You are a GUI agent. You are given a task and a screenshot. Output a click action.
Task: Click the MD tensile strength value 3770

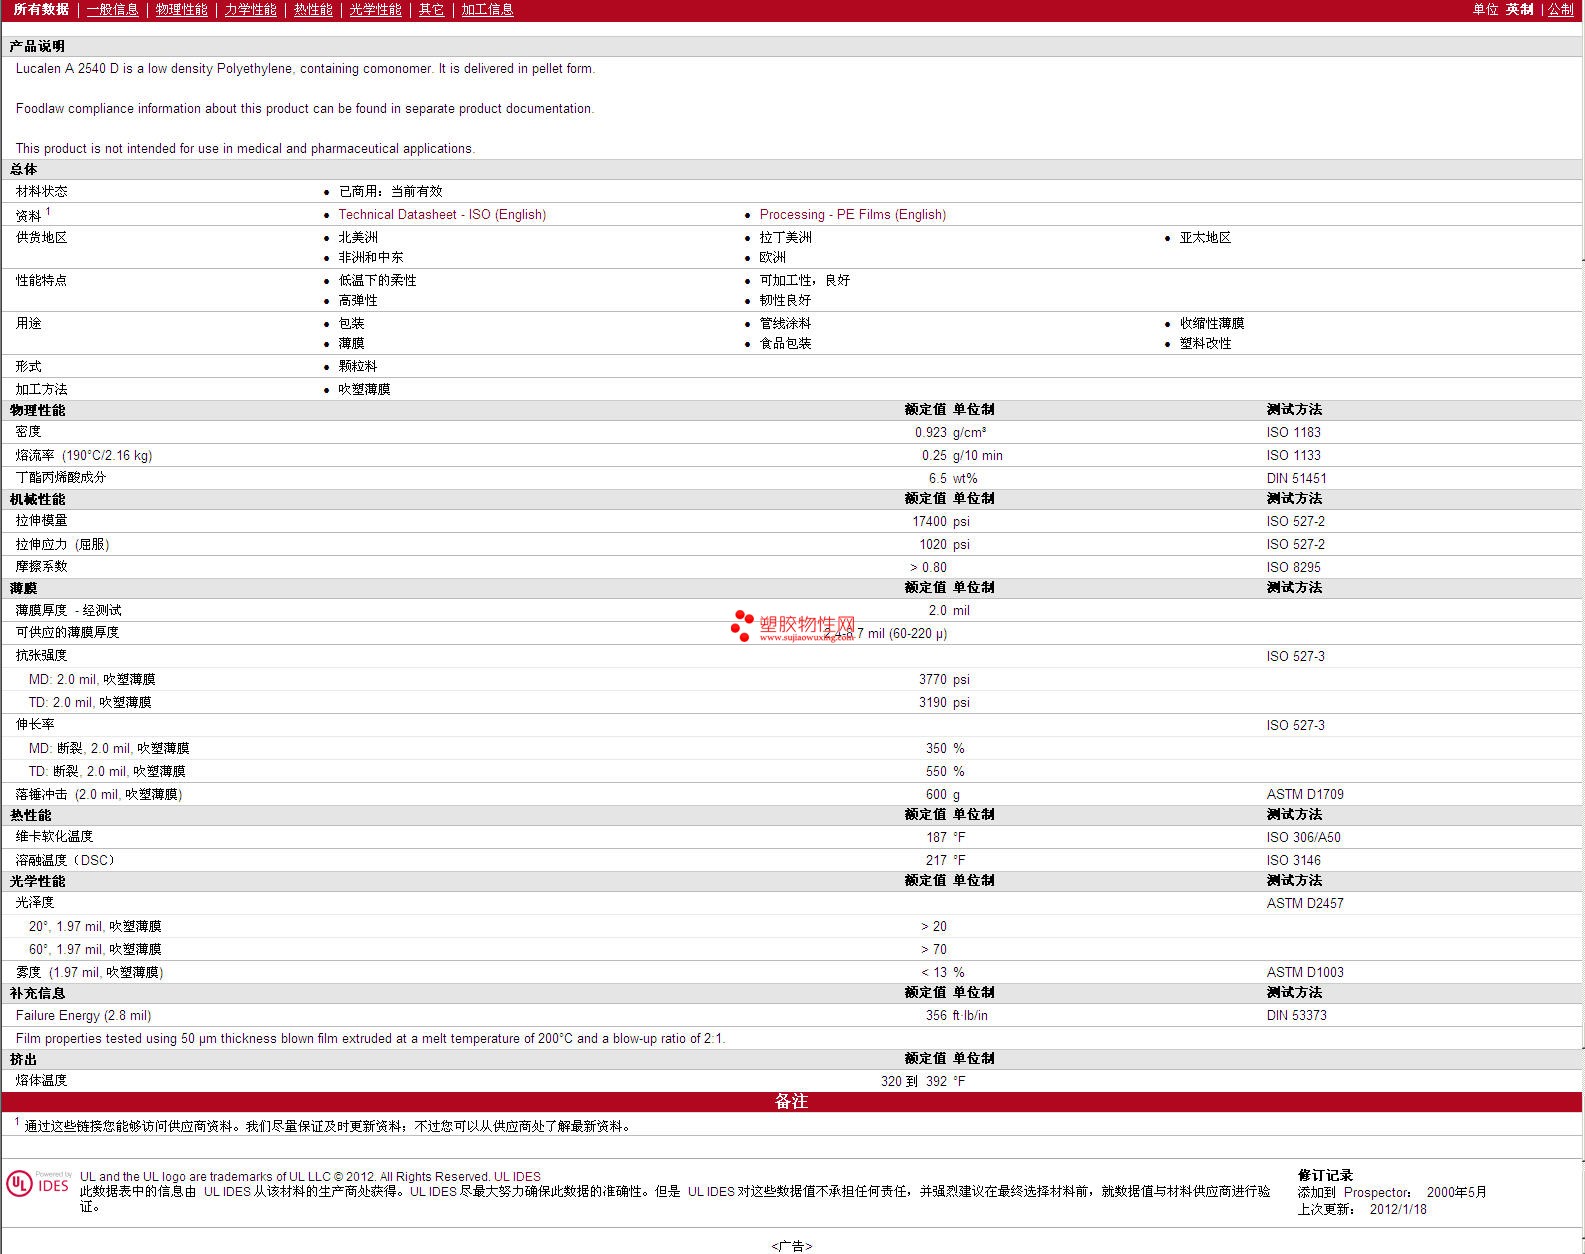coord(933,679)
